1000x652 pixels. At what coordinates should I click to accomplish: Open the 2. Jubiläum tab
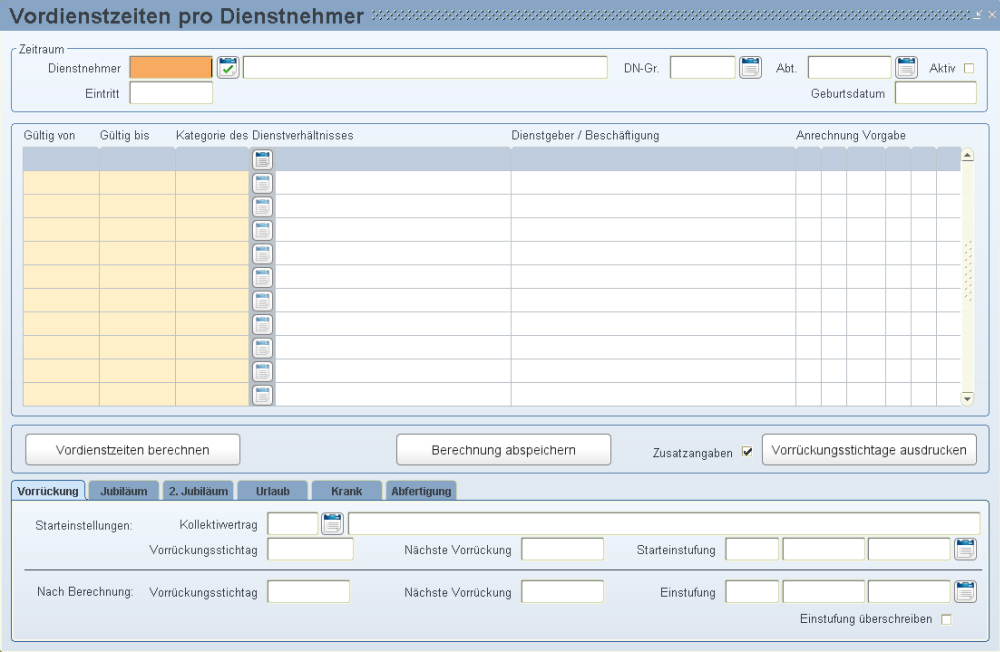tap(198, 491)
